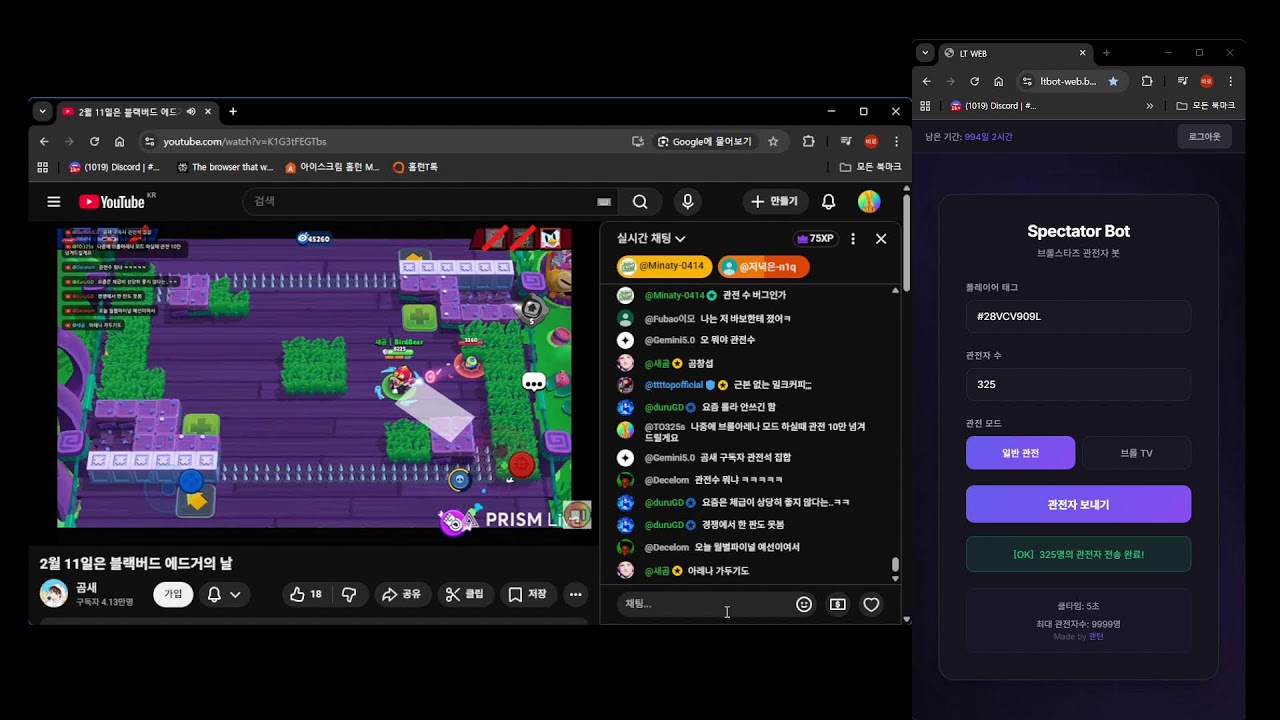
Task: Toggle bookmark star in LT WEB window
Action: [1113, 81]
